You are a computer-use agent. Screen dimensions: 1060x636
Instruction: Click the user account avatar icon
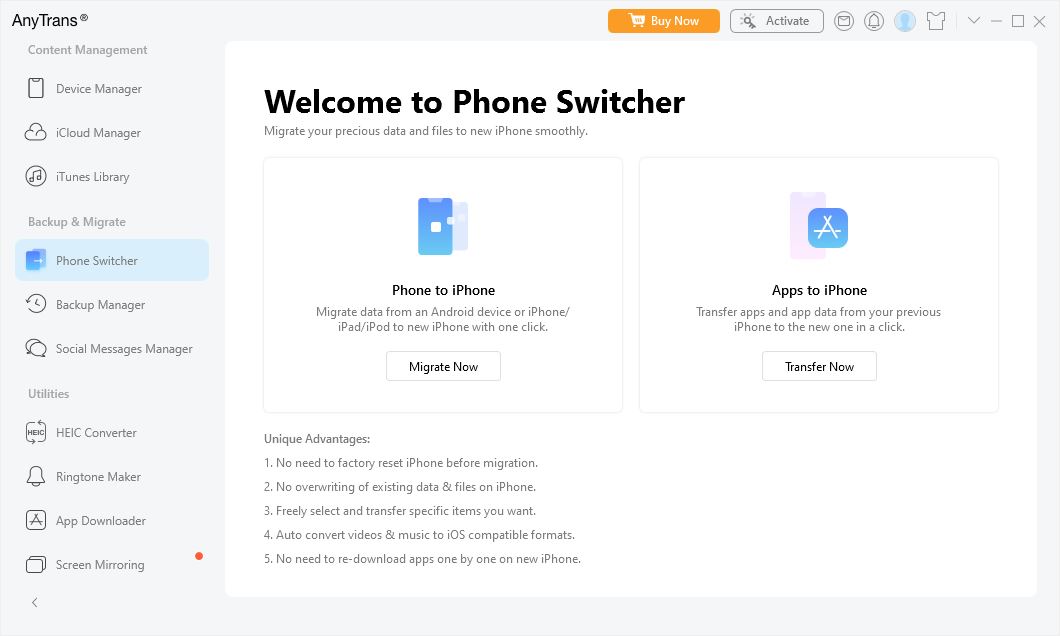click(905, 21)
